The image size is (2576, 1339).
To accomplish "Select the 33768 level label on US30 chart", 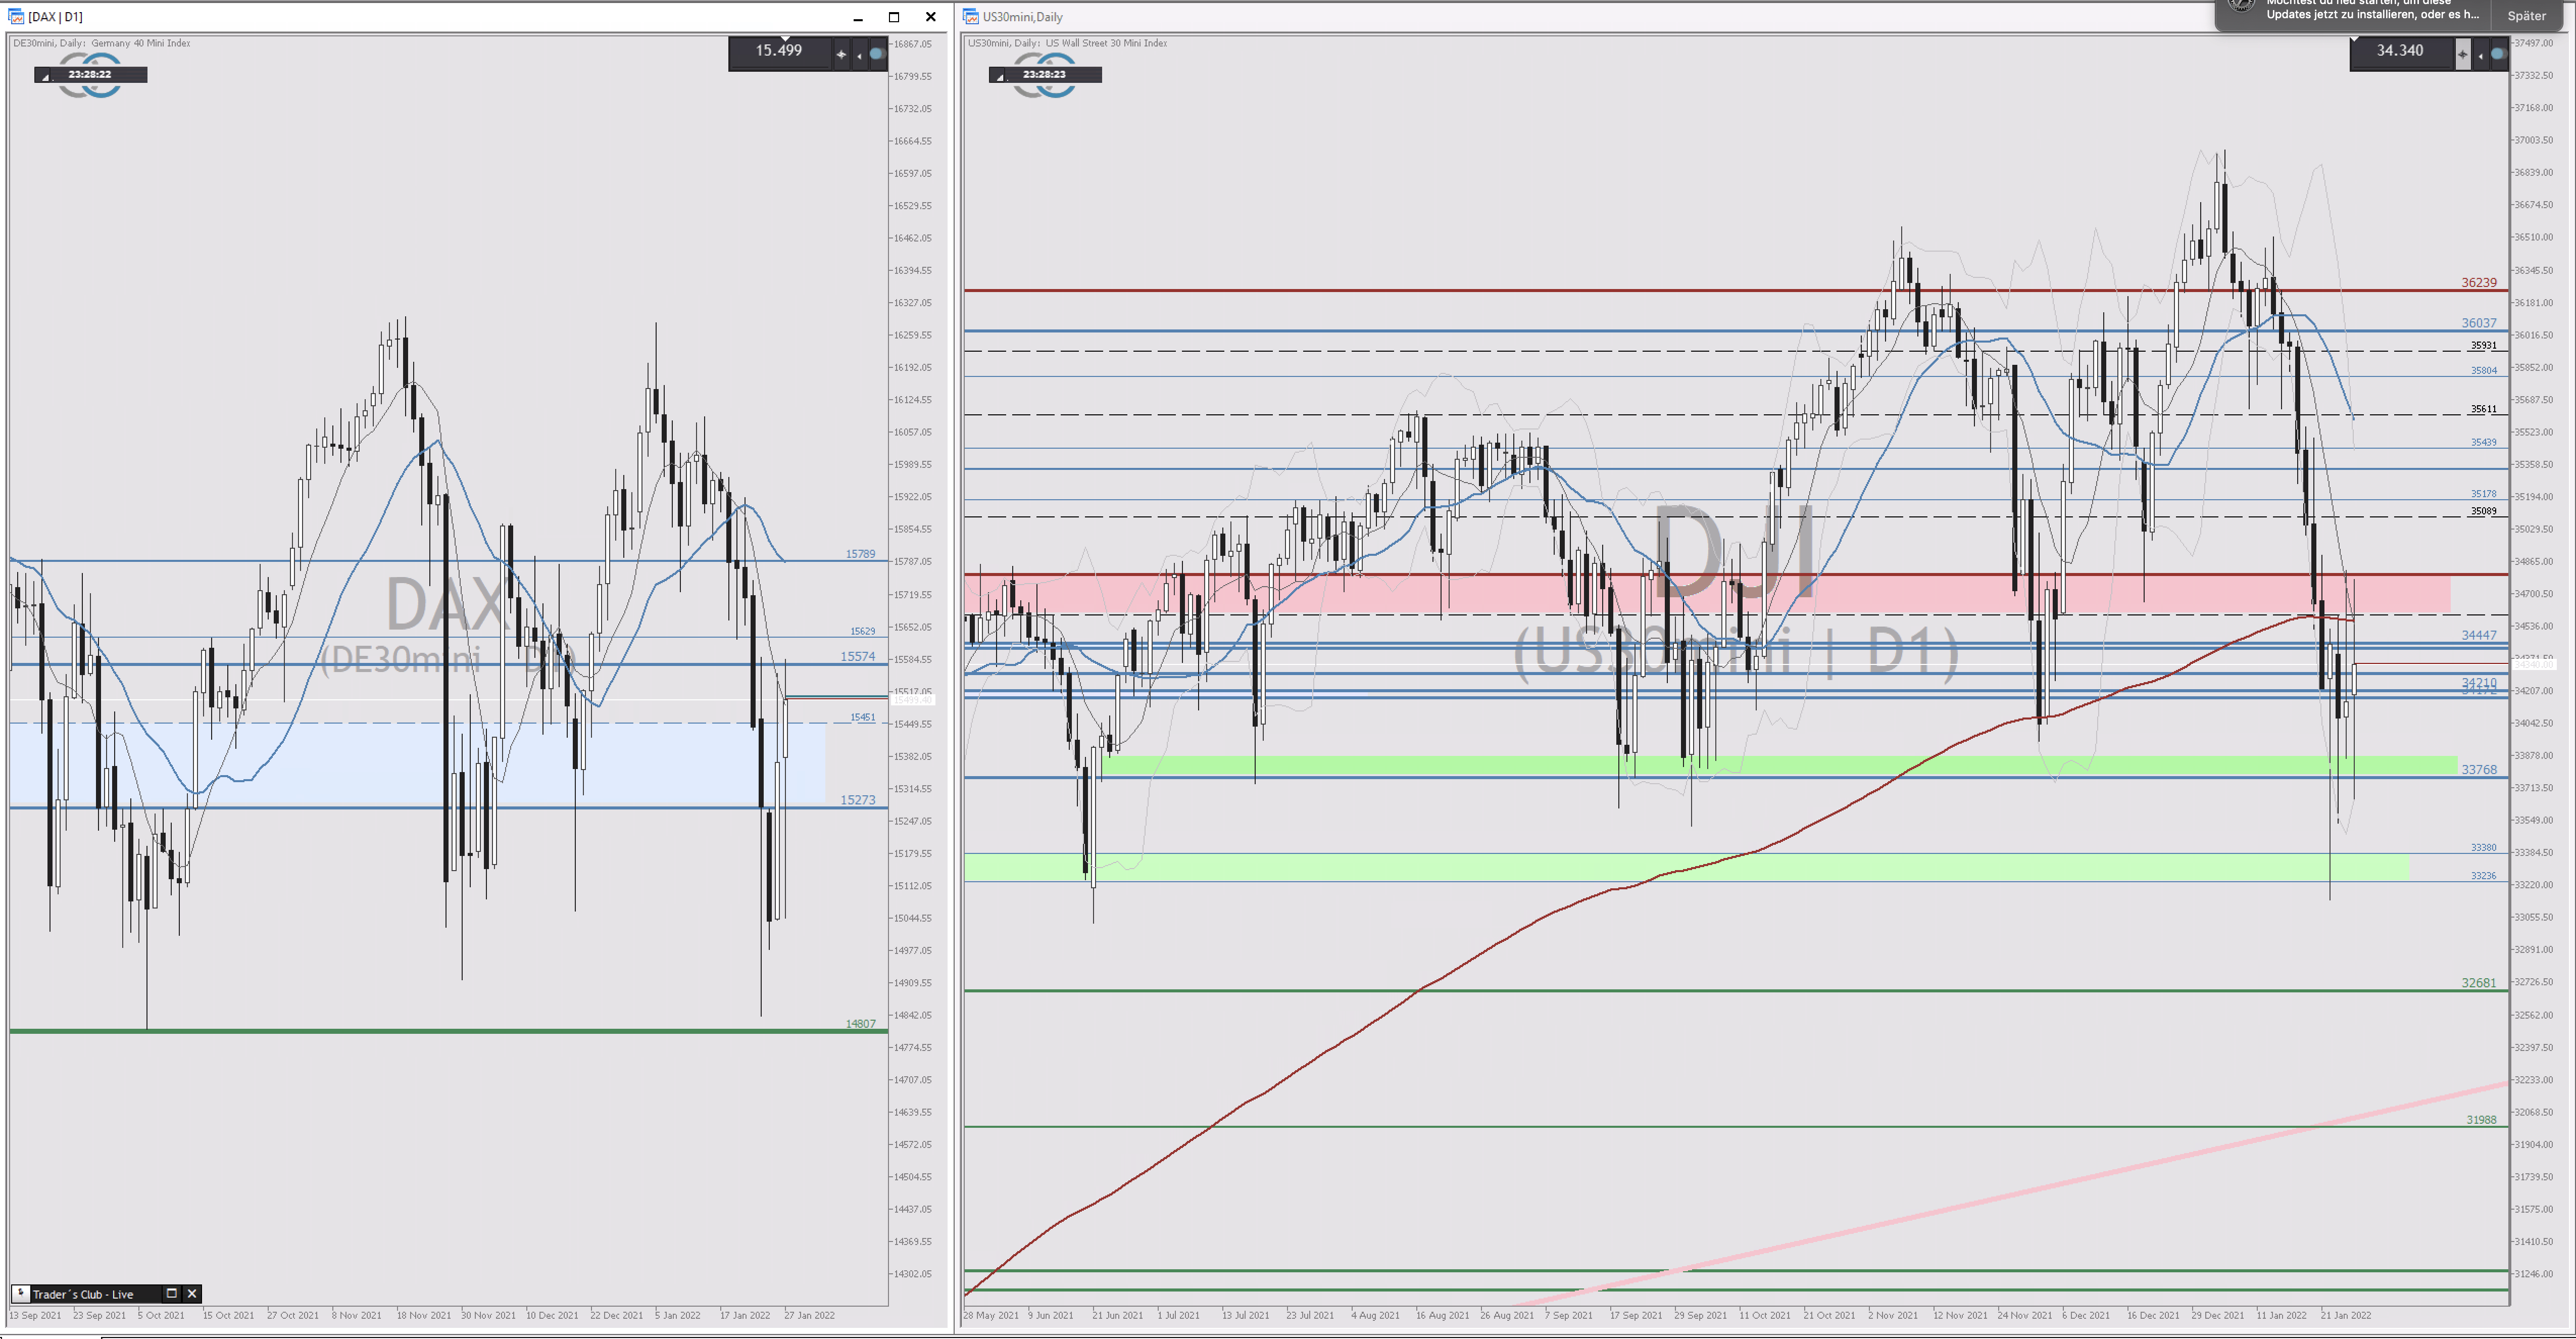I will click(x=2479, y=770).
